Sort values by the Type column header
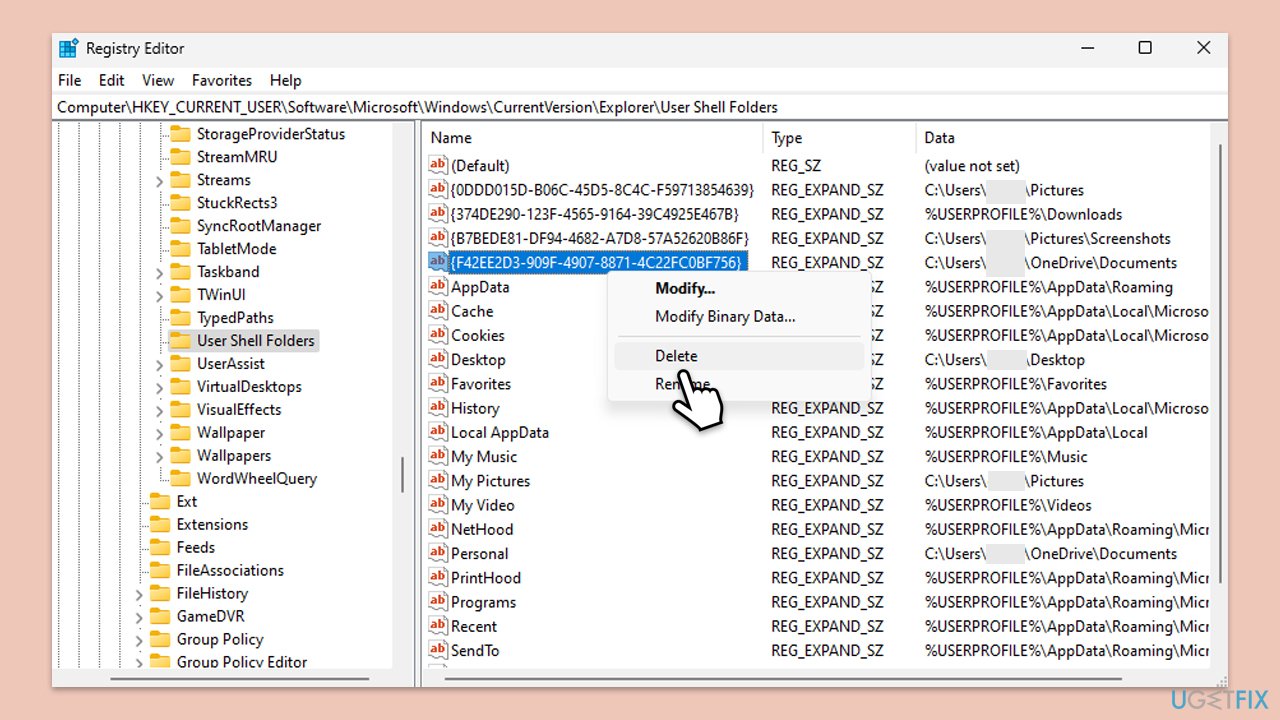1280x720 pixels. [839, 138]
